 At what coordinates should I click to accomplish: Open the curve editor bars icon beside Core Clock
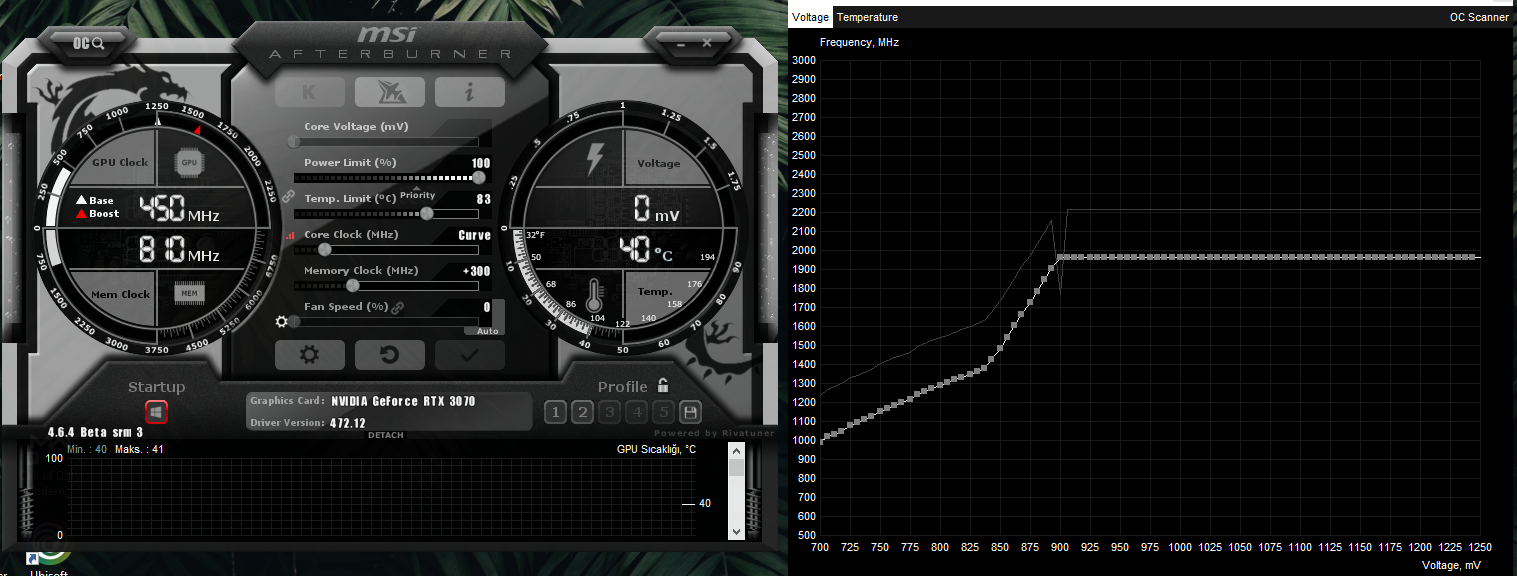291,236
